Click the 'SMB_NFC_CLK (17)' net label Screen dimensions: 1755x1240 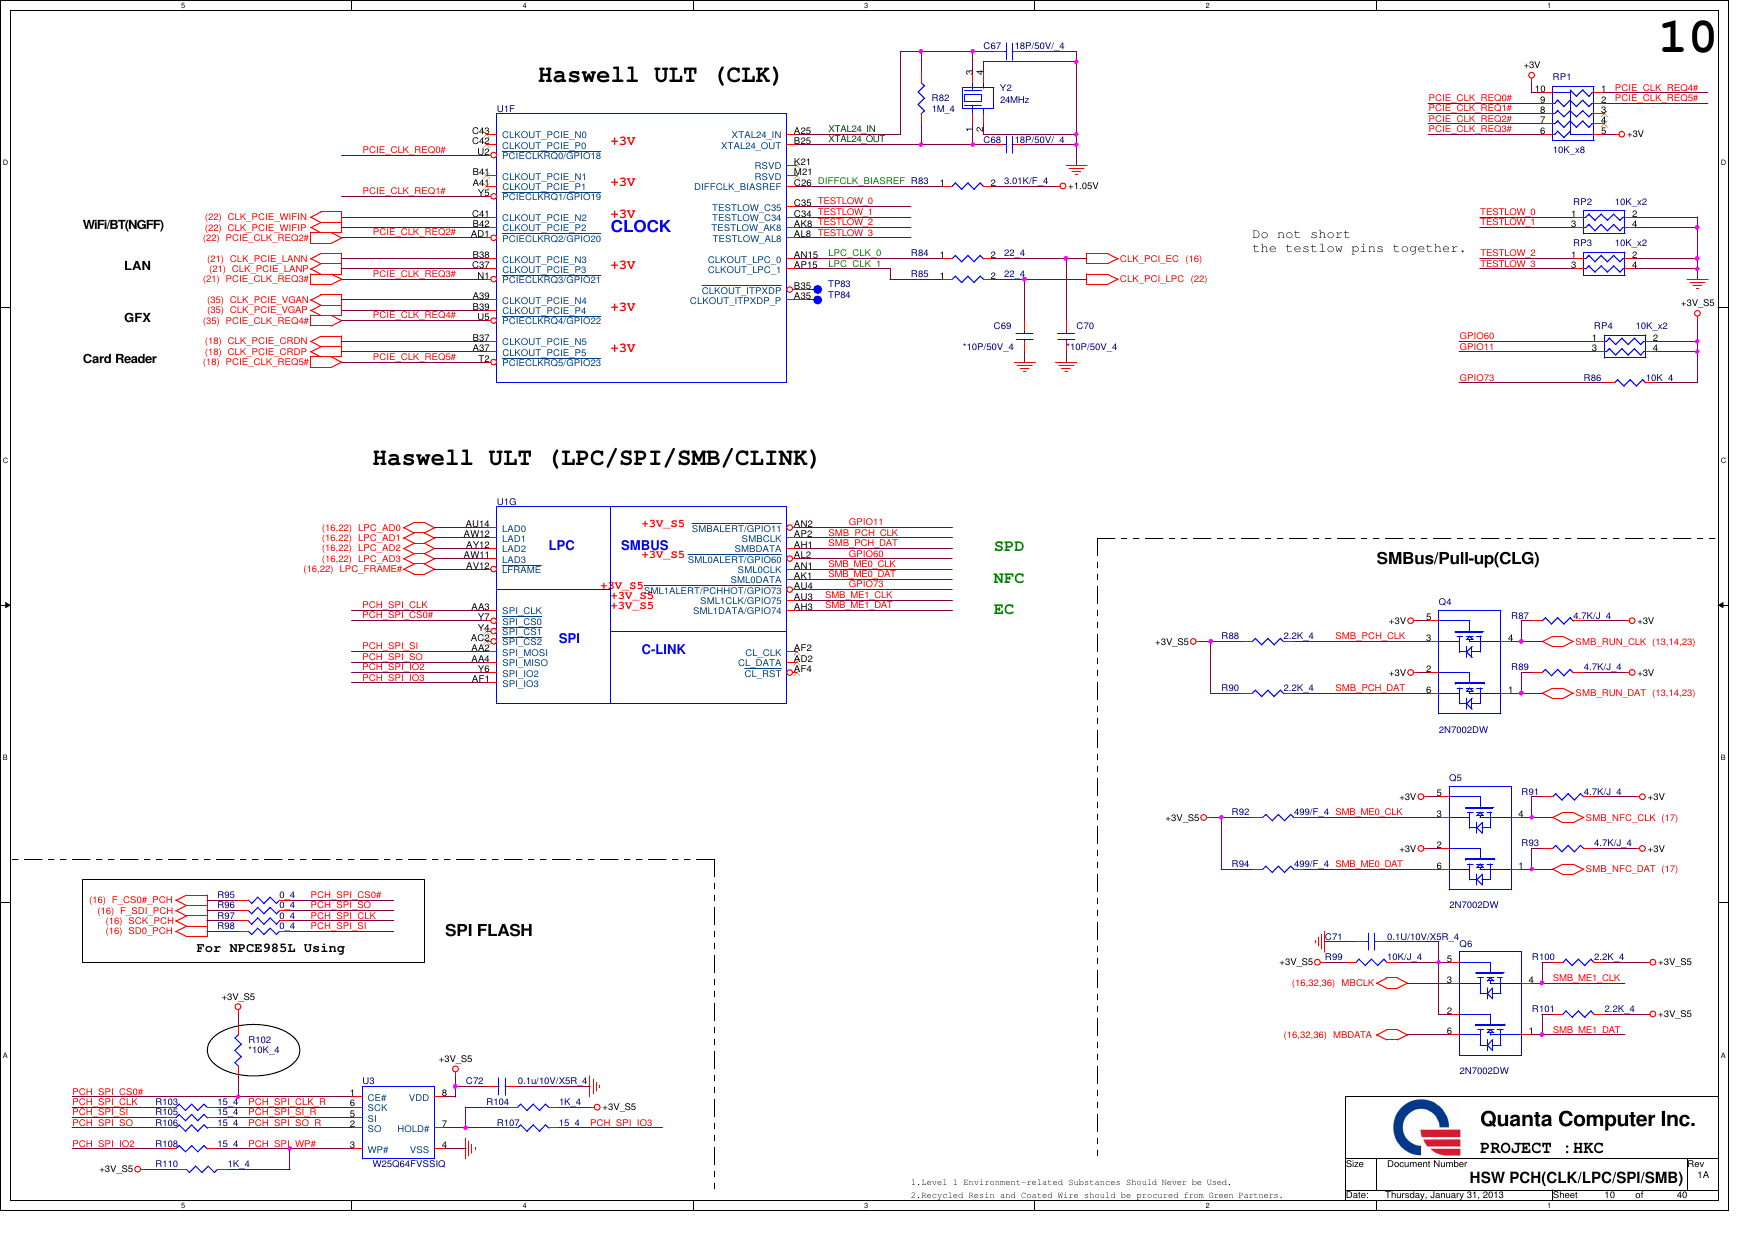1631,818
